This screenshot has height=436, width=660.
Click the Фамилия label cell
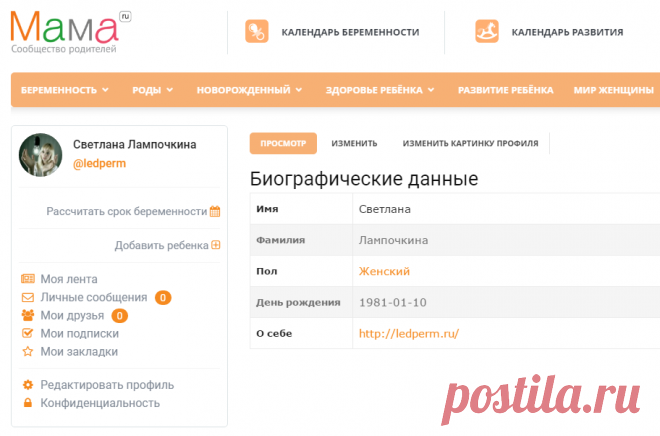coord(301,240)
